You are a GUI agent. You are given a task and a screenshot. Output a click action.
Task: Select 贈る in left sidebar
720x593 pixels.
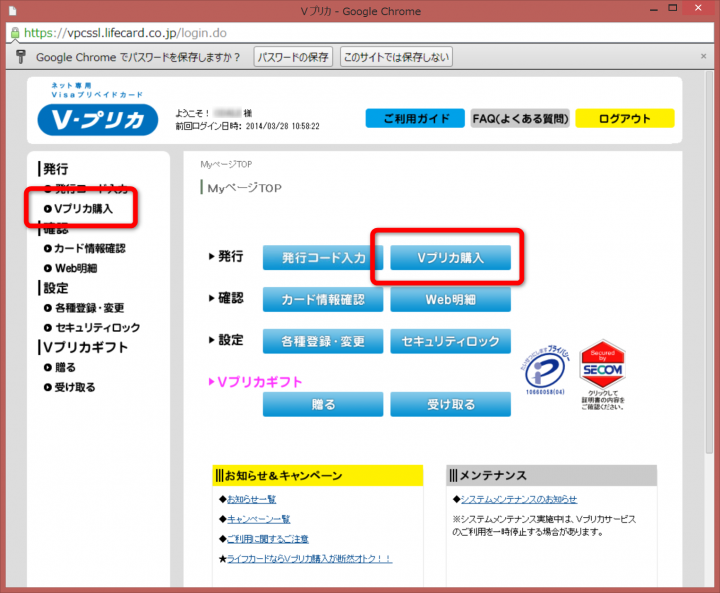click(60, 367)
